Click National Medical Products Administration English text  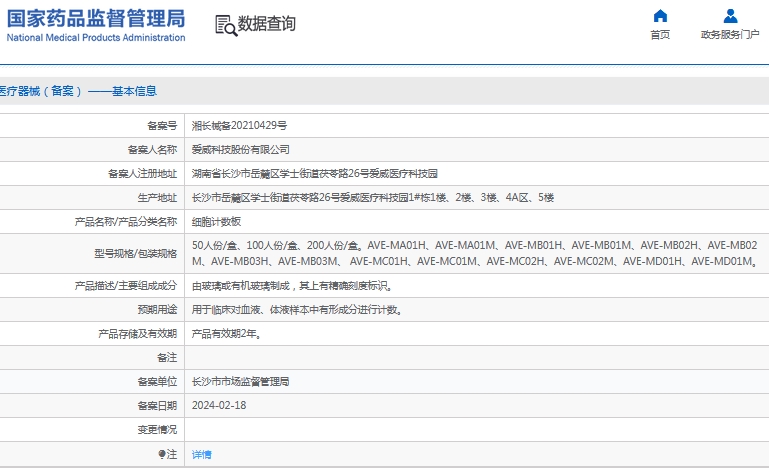[x=96, y=38]
